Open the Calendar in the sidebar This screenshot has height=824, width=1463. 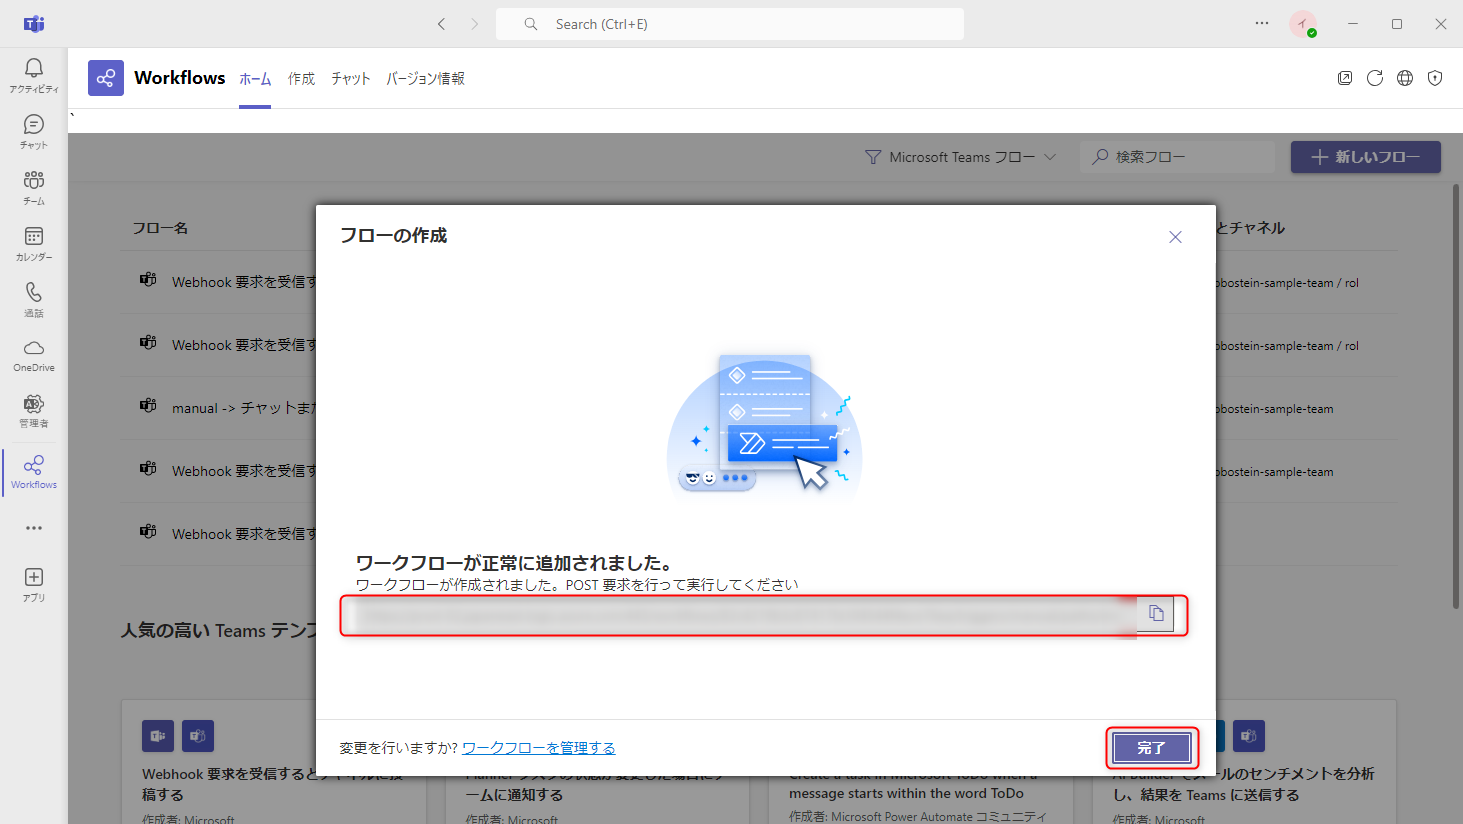(x=34, y=243)
